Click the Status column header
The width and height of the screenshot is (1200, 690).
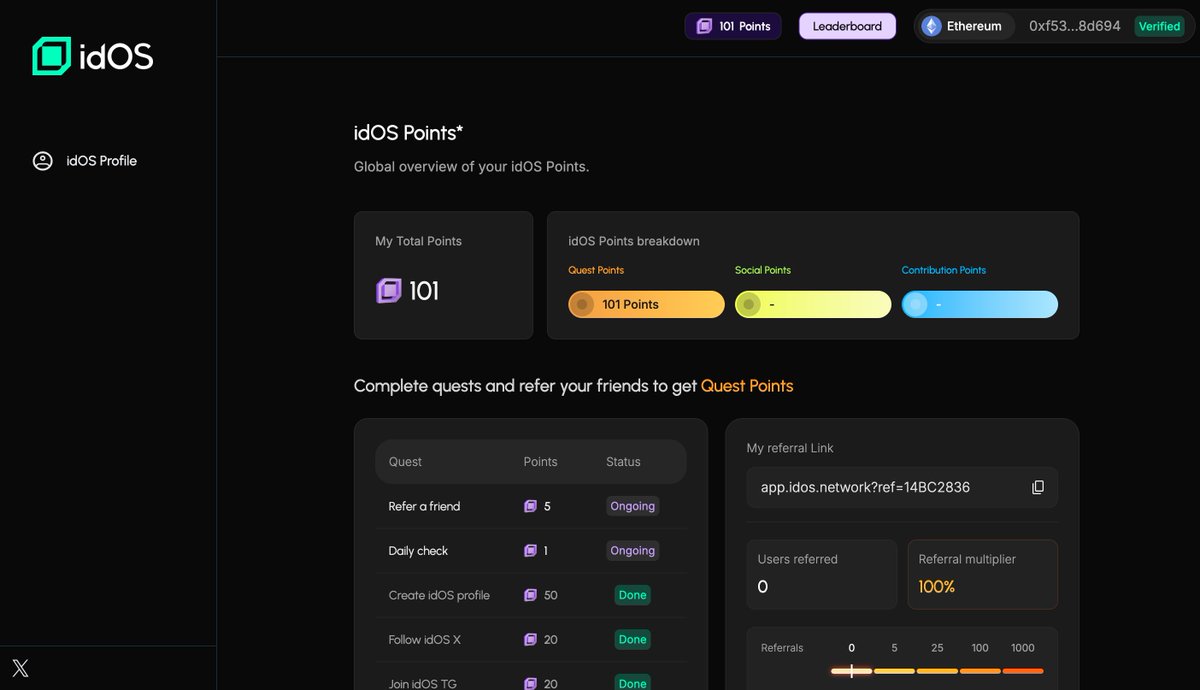pos(623,462)
